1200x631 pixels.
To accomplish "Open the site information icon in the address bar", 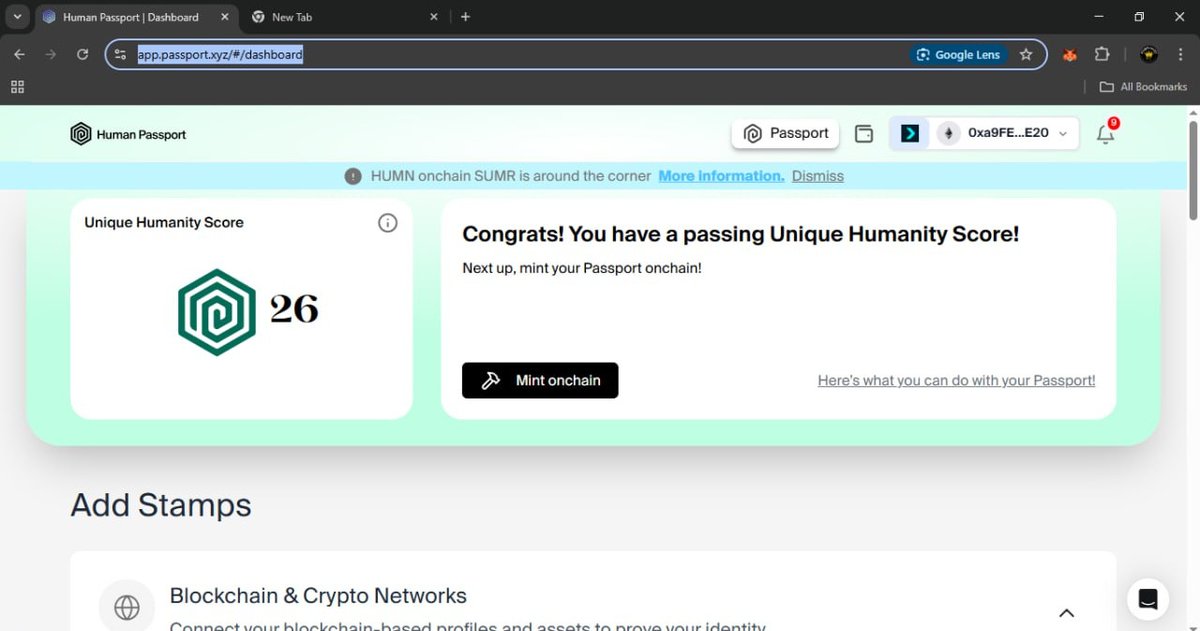I will pyautogui.click(x=121, y=55).
